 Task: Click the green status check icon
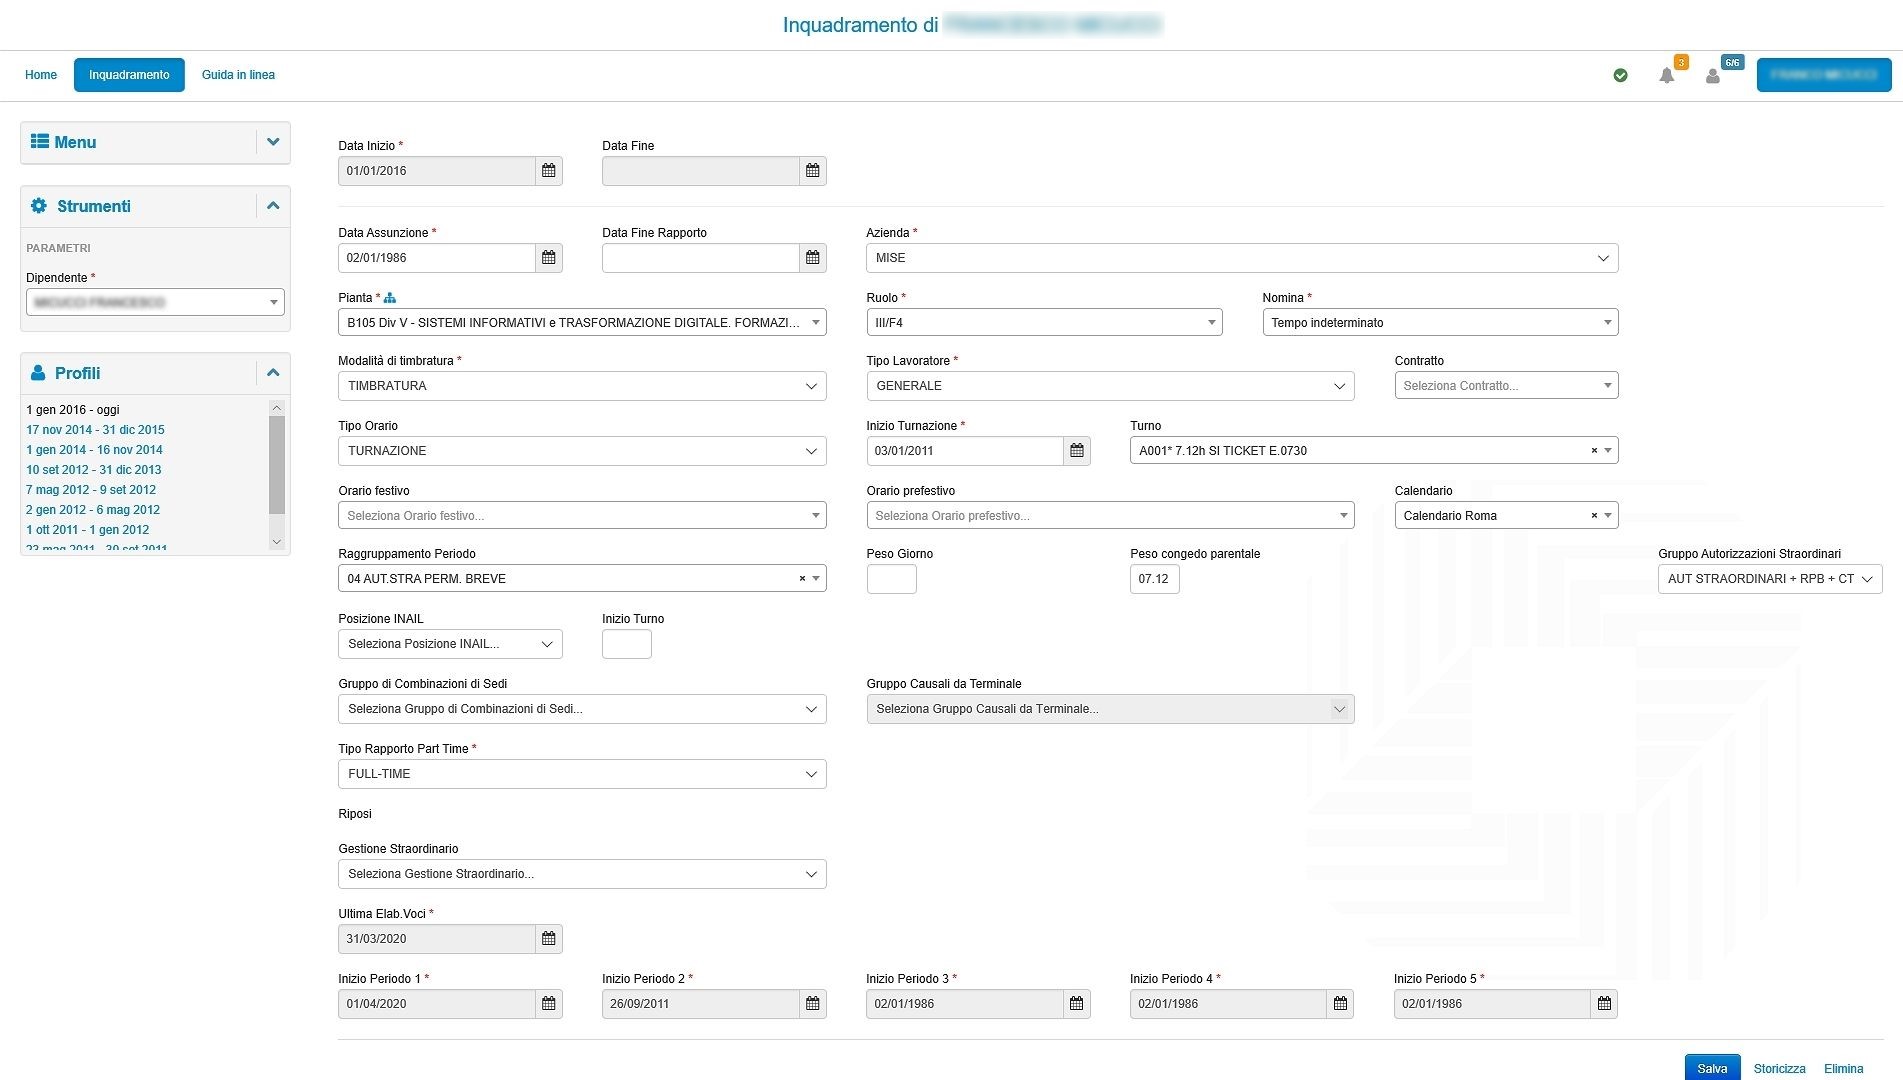(x=1621, y=75)
